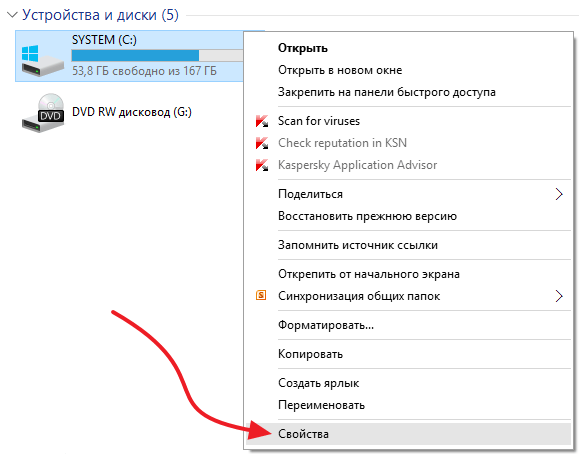Screen dimensions: 579x454
Task: Expand the Поделиться submenu arrow
Action: (559, 194)
